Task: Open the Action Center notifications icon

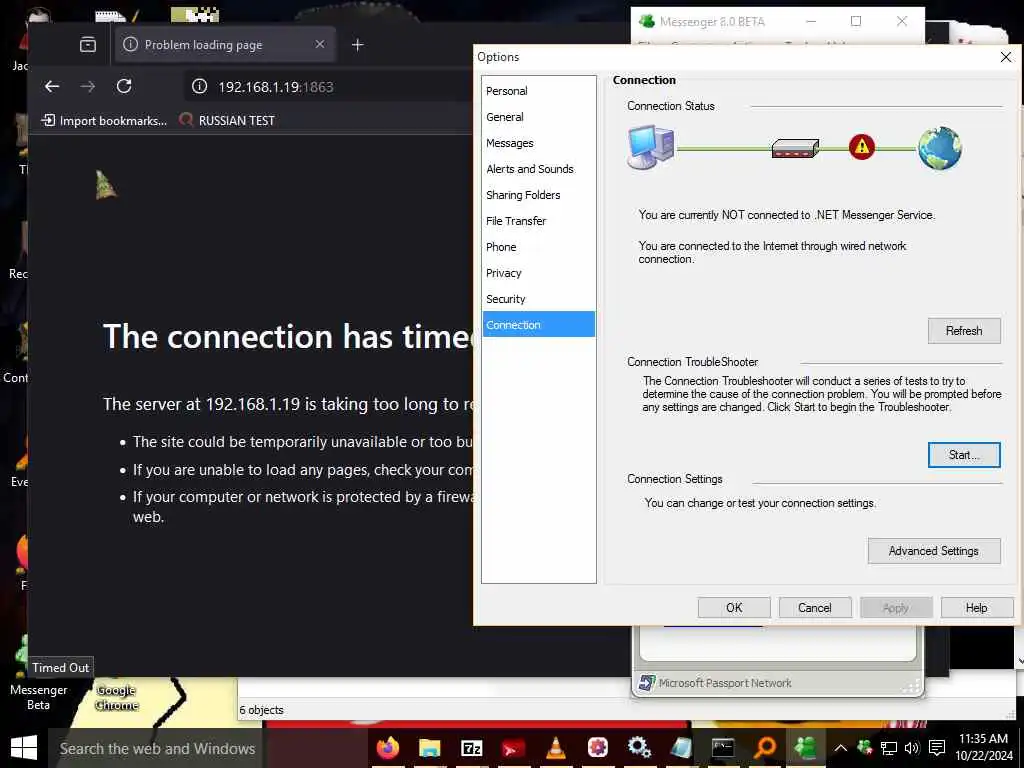Action: coord(937,748)
